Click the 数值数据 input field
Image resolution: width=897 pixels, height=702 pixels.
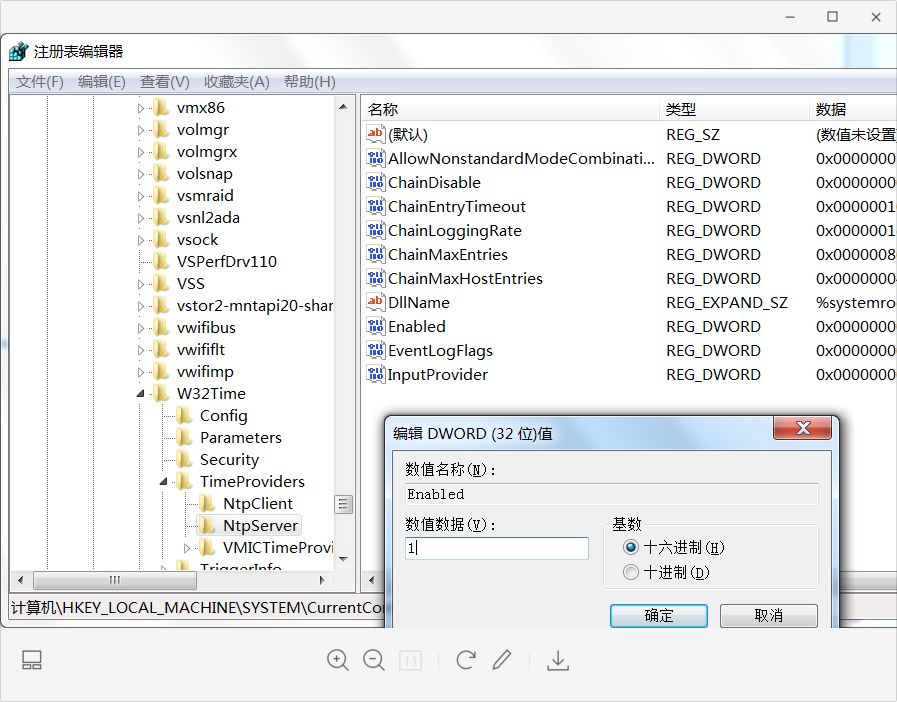pos(497,548)
